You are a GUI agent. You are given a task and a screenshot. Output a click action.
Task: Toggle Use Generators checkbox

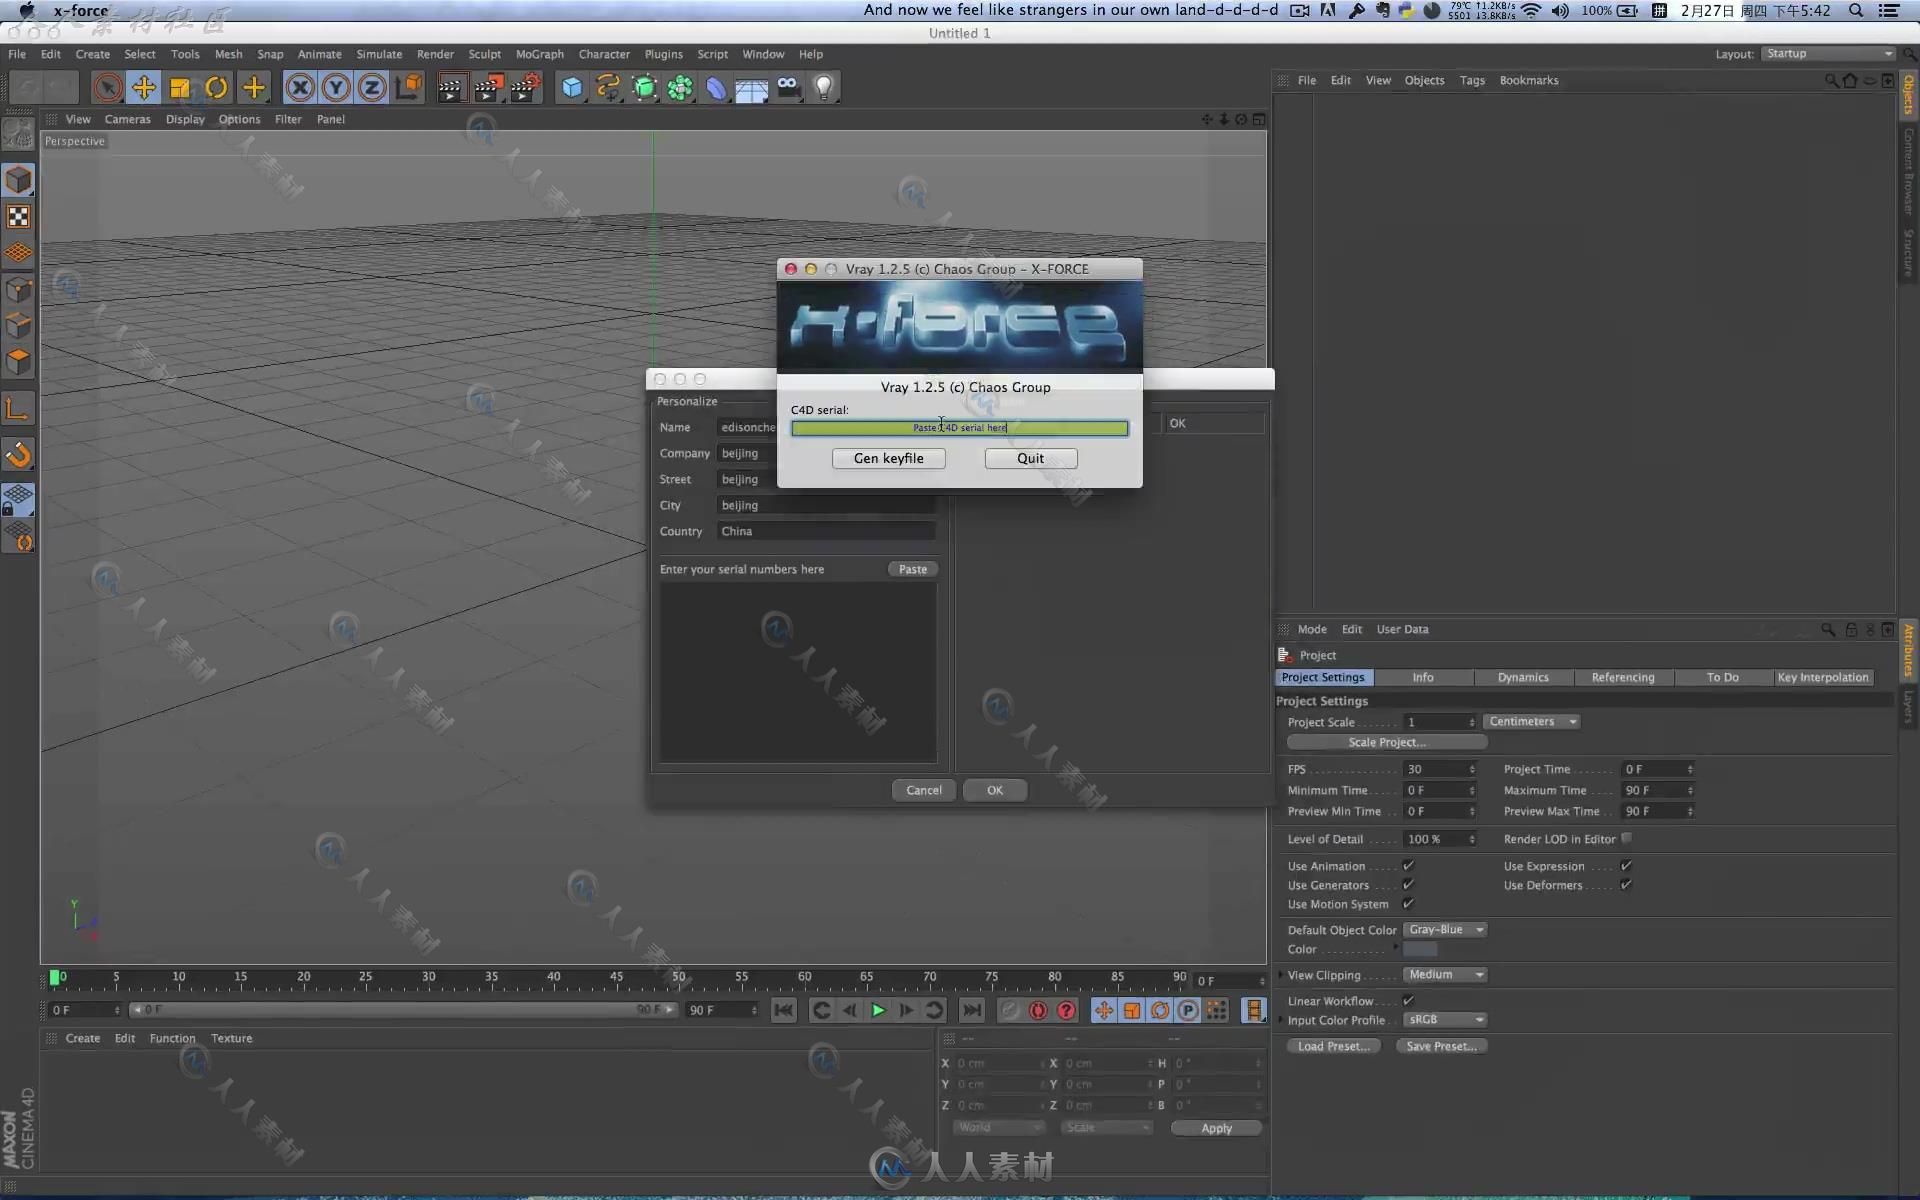[x=1408, y=884]
